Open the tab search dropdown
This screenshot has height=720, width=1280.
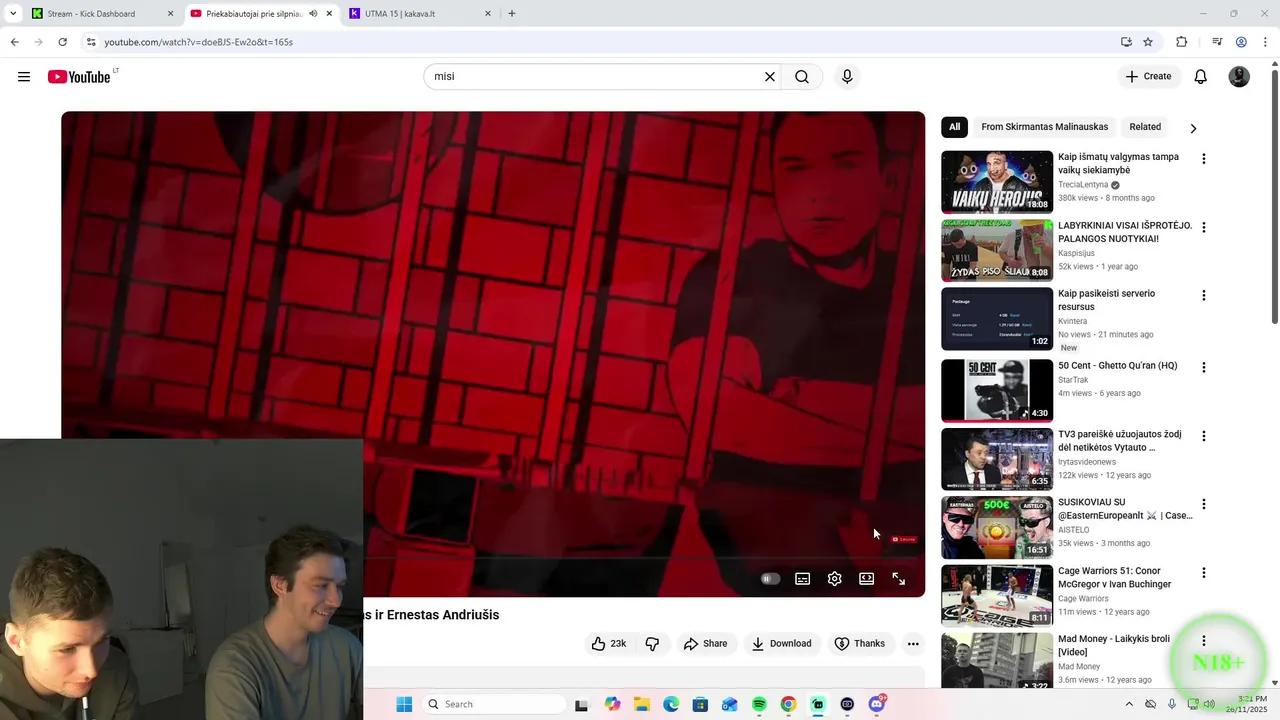tap(13, 14)
